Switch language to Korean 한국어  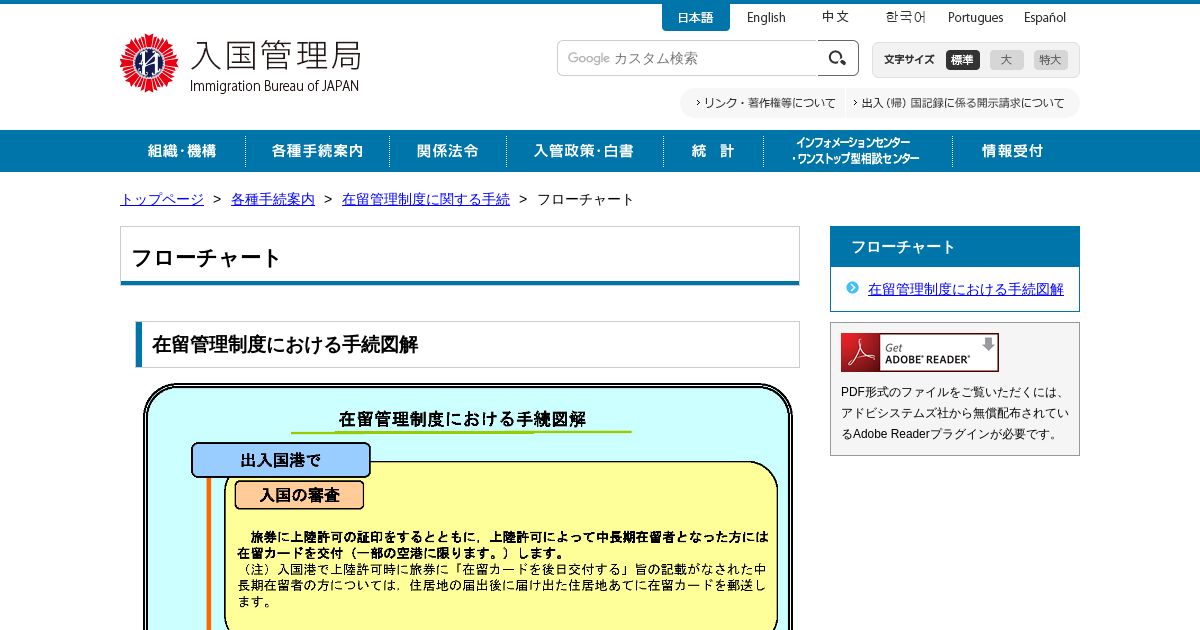905,18
